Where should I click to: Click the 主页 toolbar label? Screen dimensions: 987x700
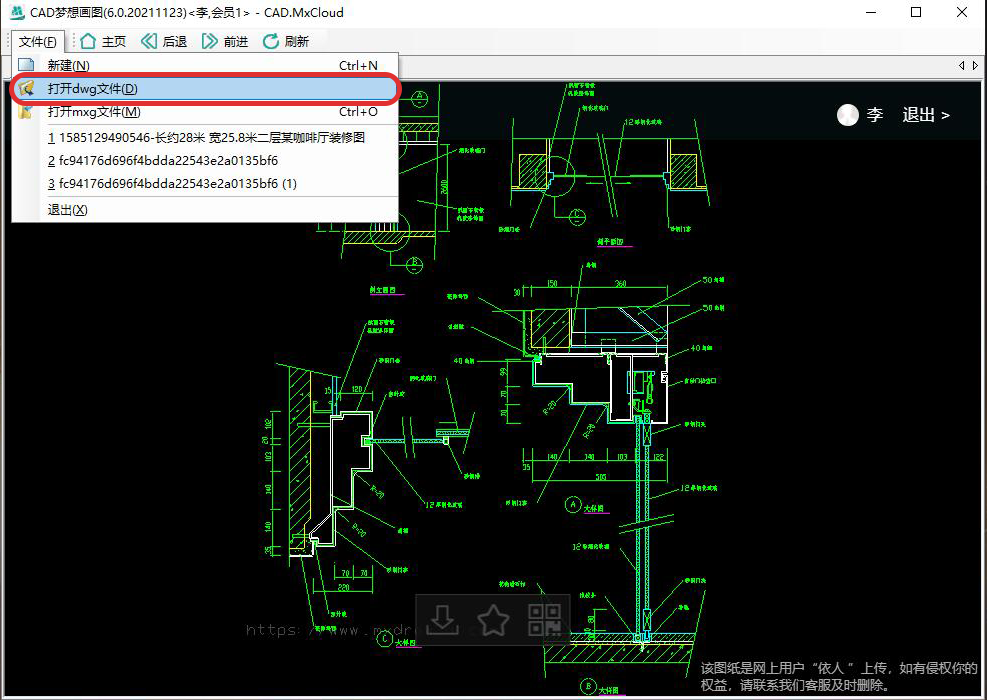click(x=114, y=42)
